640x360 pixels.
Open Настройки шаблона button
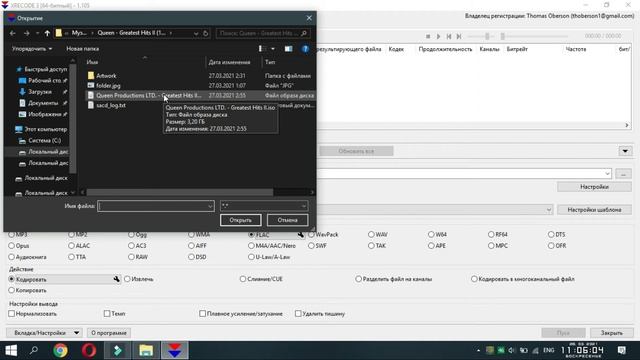click(594, 210)
